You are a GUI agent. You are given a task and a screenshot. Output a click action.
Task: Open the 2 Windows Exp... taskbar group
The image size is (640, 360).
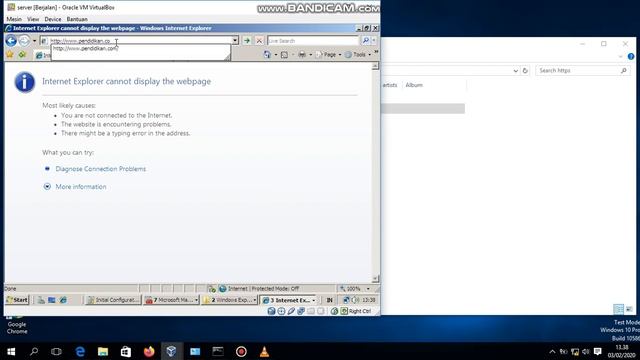coord(230,300)
